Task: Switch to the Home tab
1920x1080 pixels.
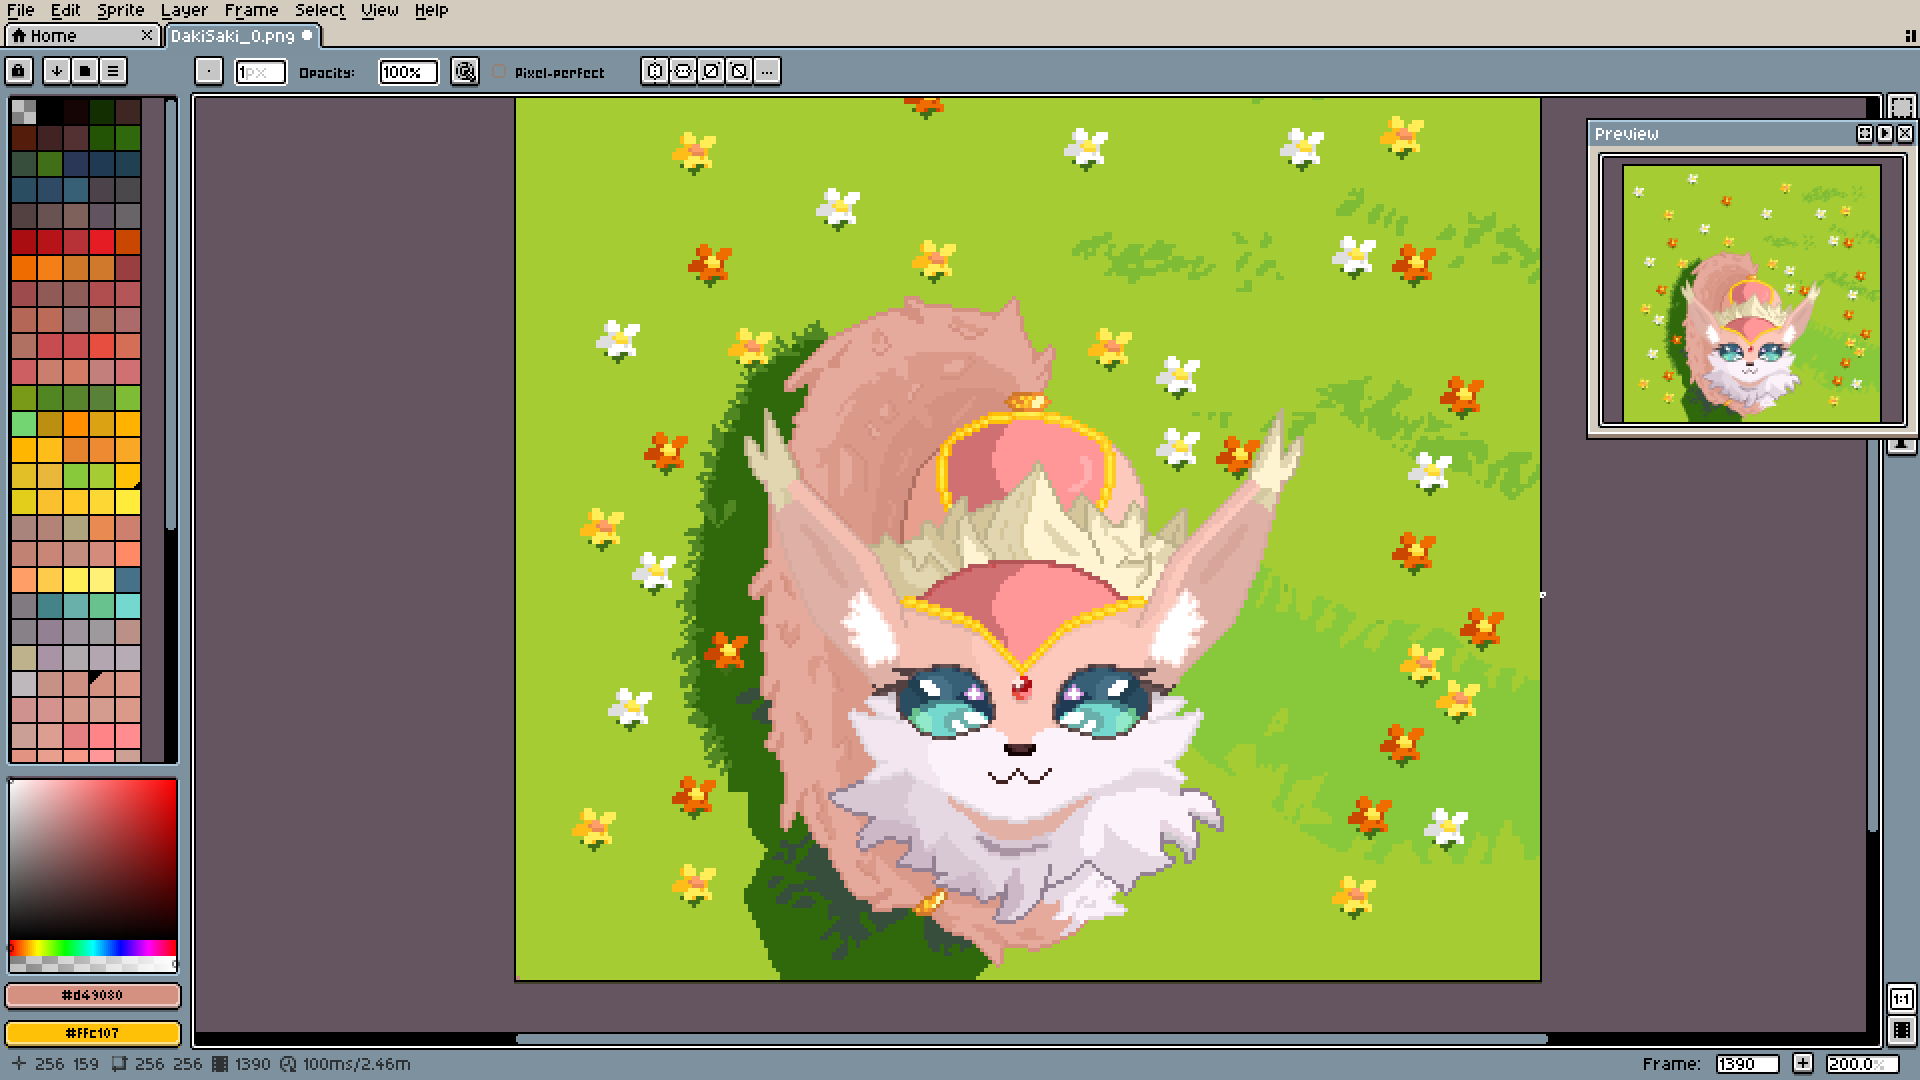Action: pos(53,35)
